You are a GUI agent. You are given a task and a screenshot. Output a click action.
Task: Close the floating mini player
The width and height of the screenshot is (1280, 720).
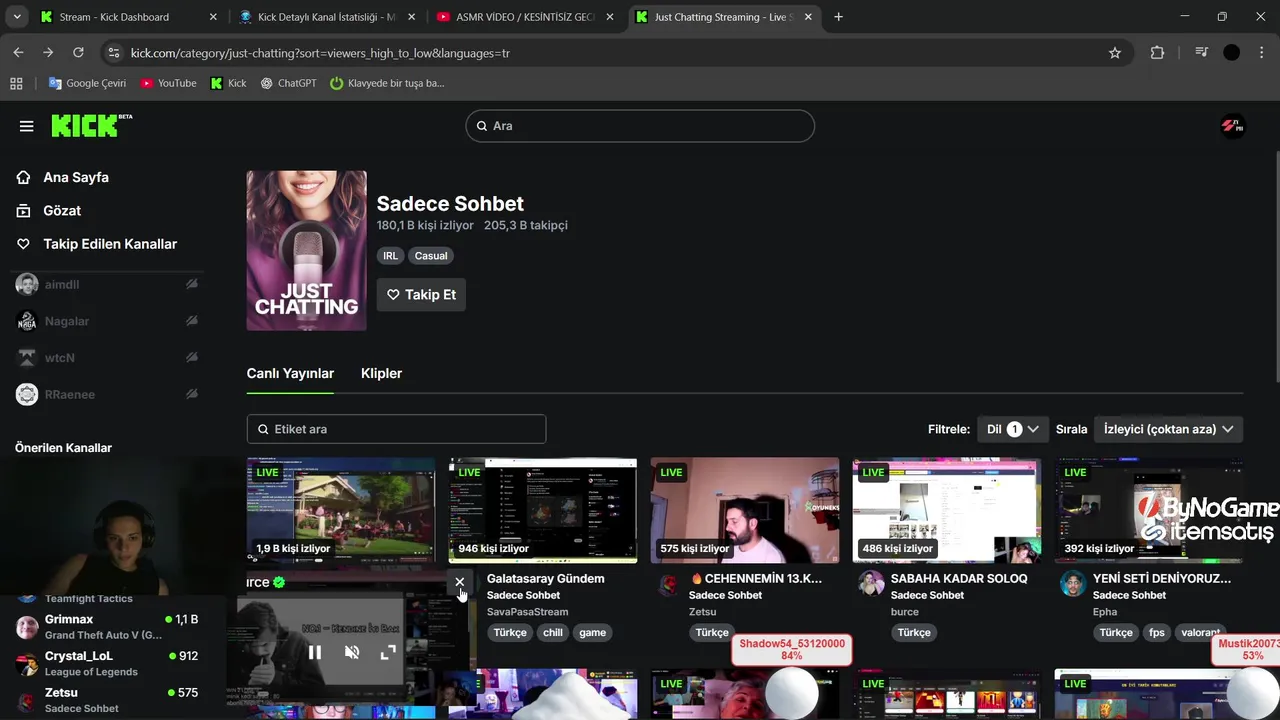pos(459,582)
